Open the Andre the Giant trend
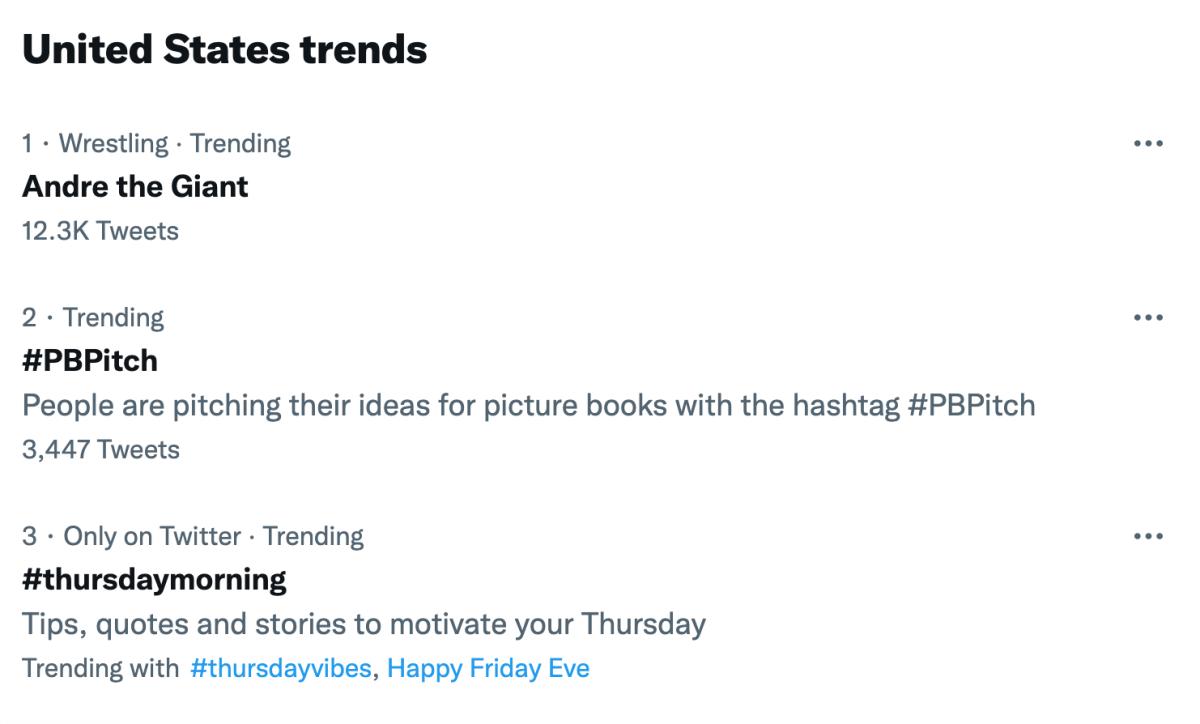 tap(135, 187)
